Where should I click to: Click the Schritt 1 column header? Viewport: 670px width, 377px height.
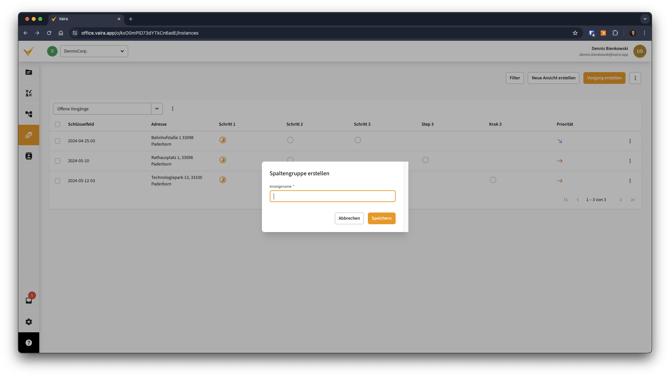pos(227,124)
